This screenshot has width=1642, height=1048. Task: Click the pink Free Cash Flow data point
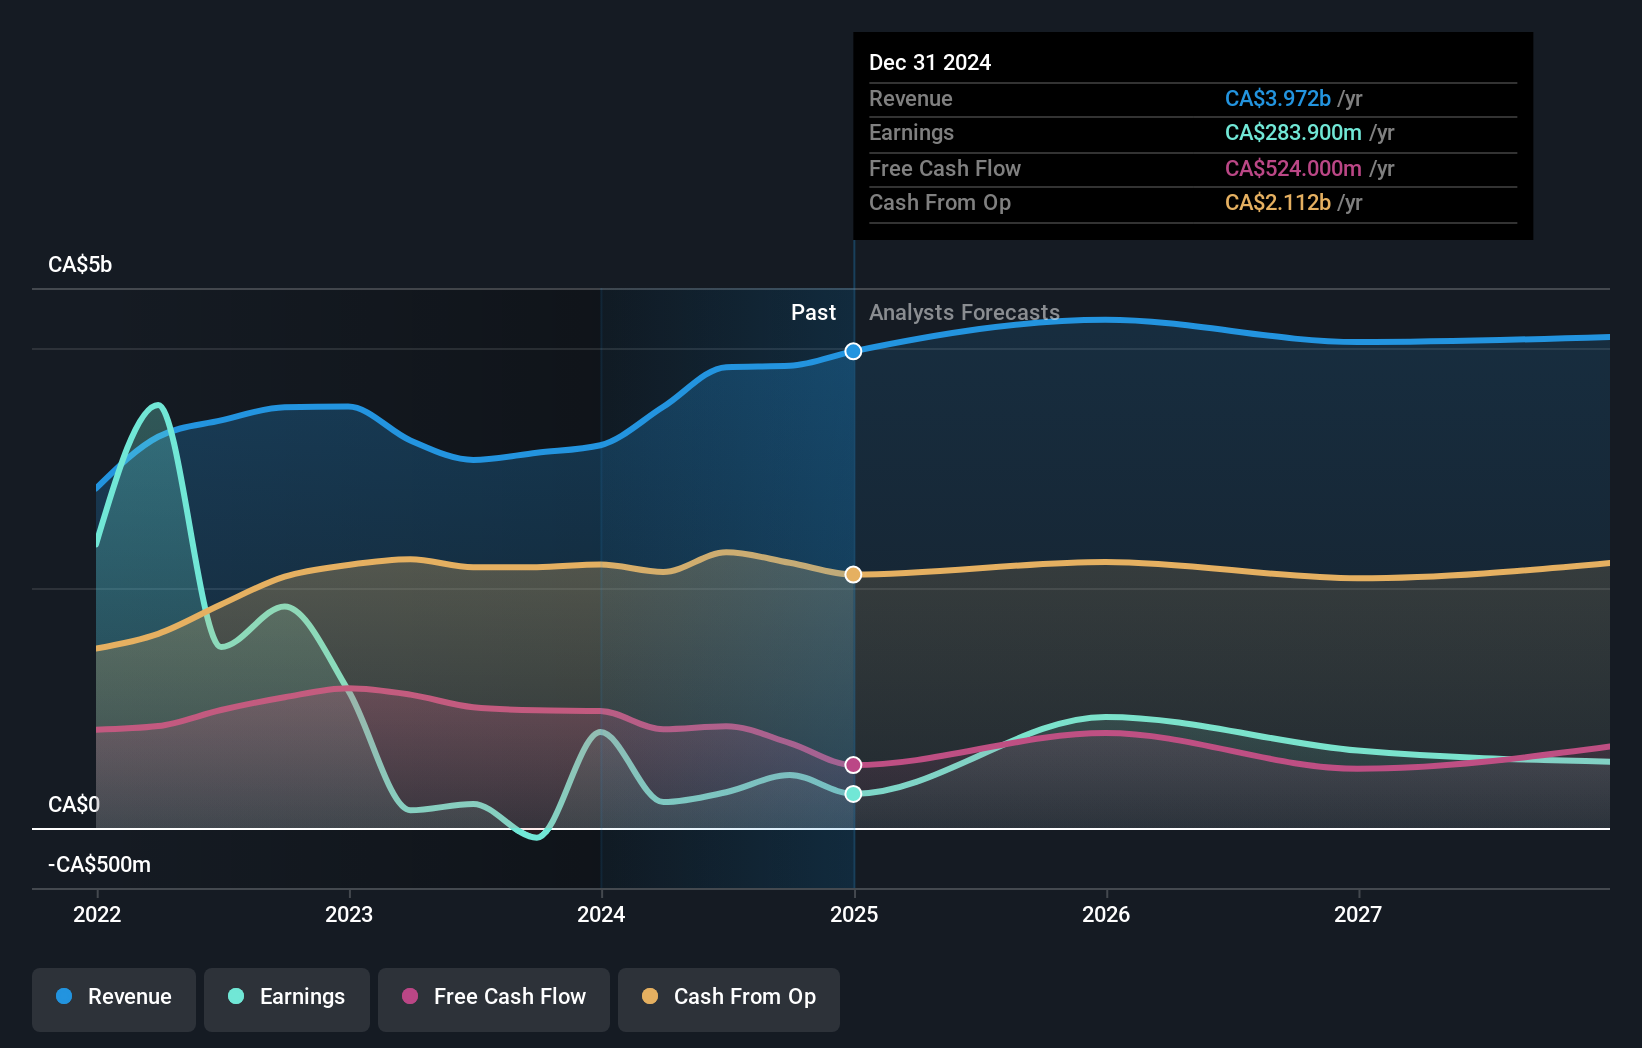click(853, 765)
